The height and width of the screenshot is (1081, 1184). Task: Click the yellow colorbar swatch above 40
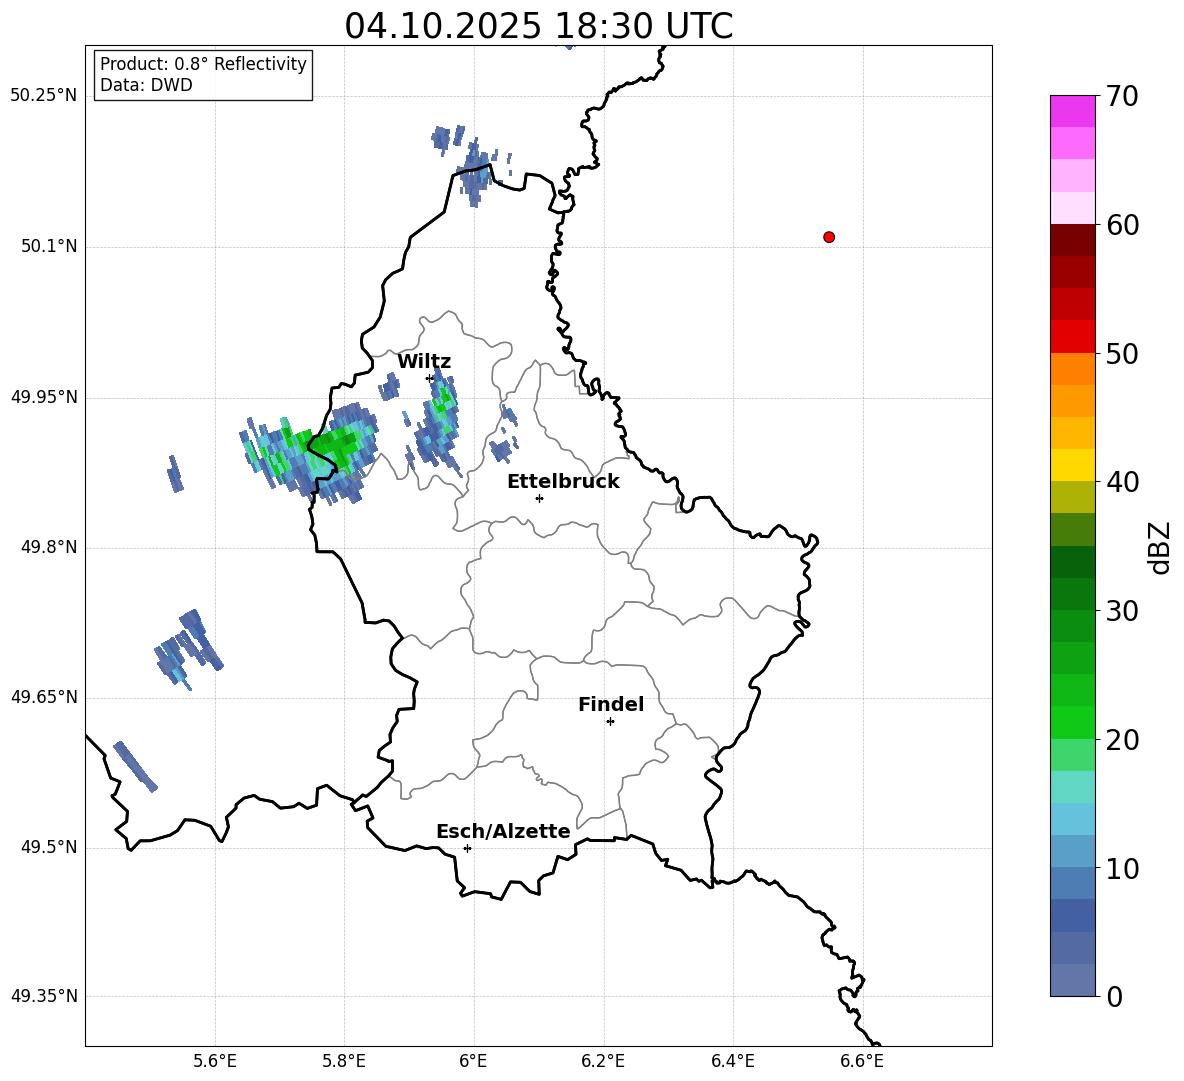coord(1073,465)
